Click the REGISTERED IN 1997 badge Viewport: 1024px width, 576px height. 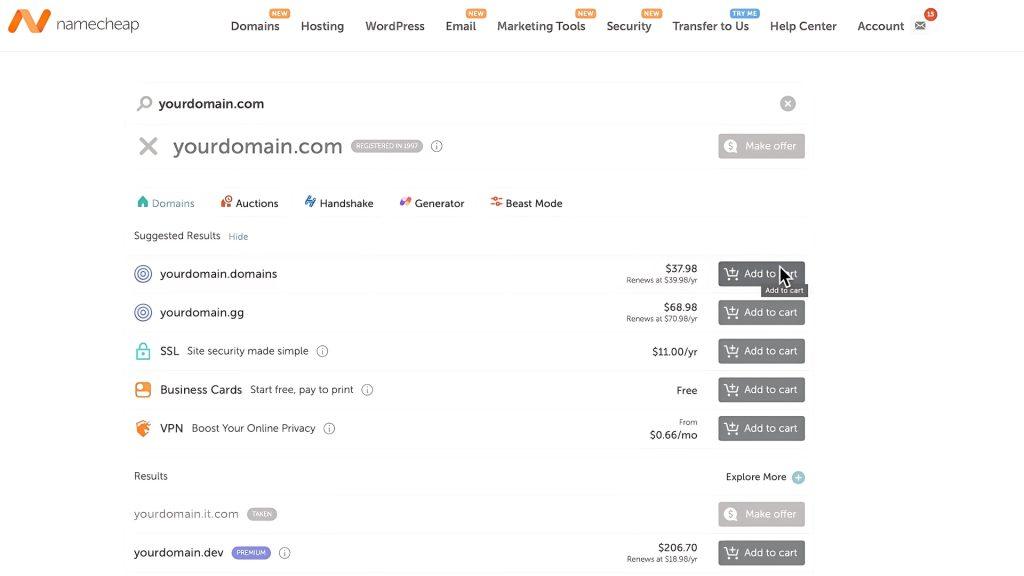(x=387, y=146)
